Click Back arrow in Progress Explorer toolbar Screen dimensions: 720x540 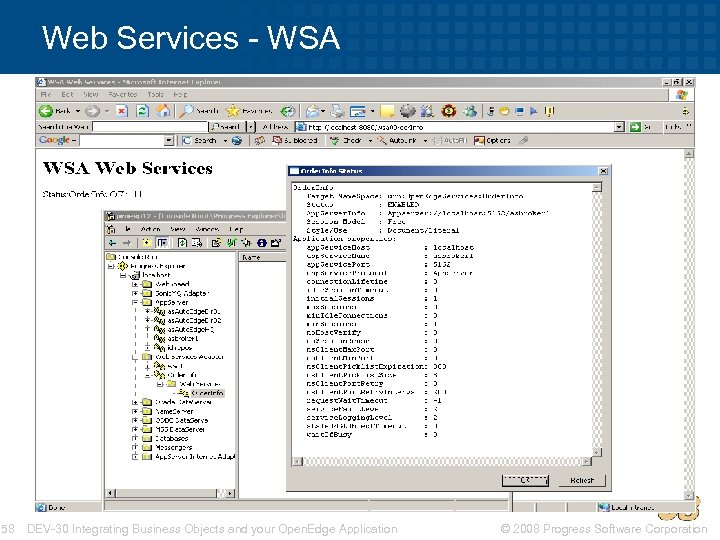(x=112, y=243)
